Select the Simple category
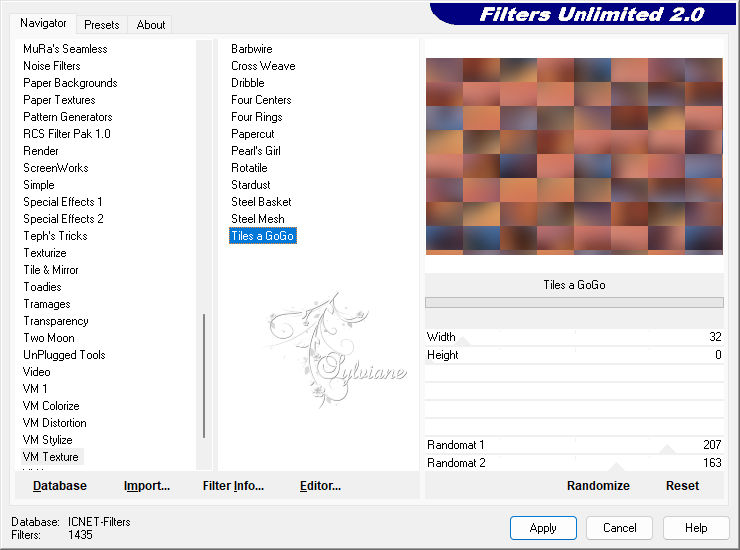The height and width of the screenshot is (550, 740). click(39, 185)
